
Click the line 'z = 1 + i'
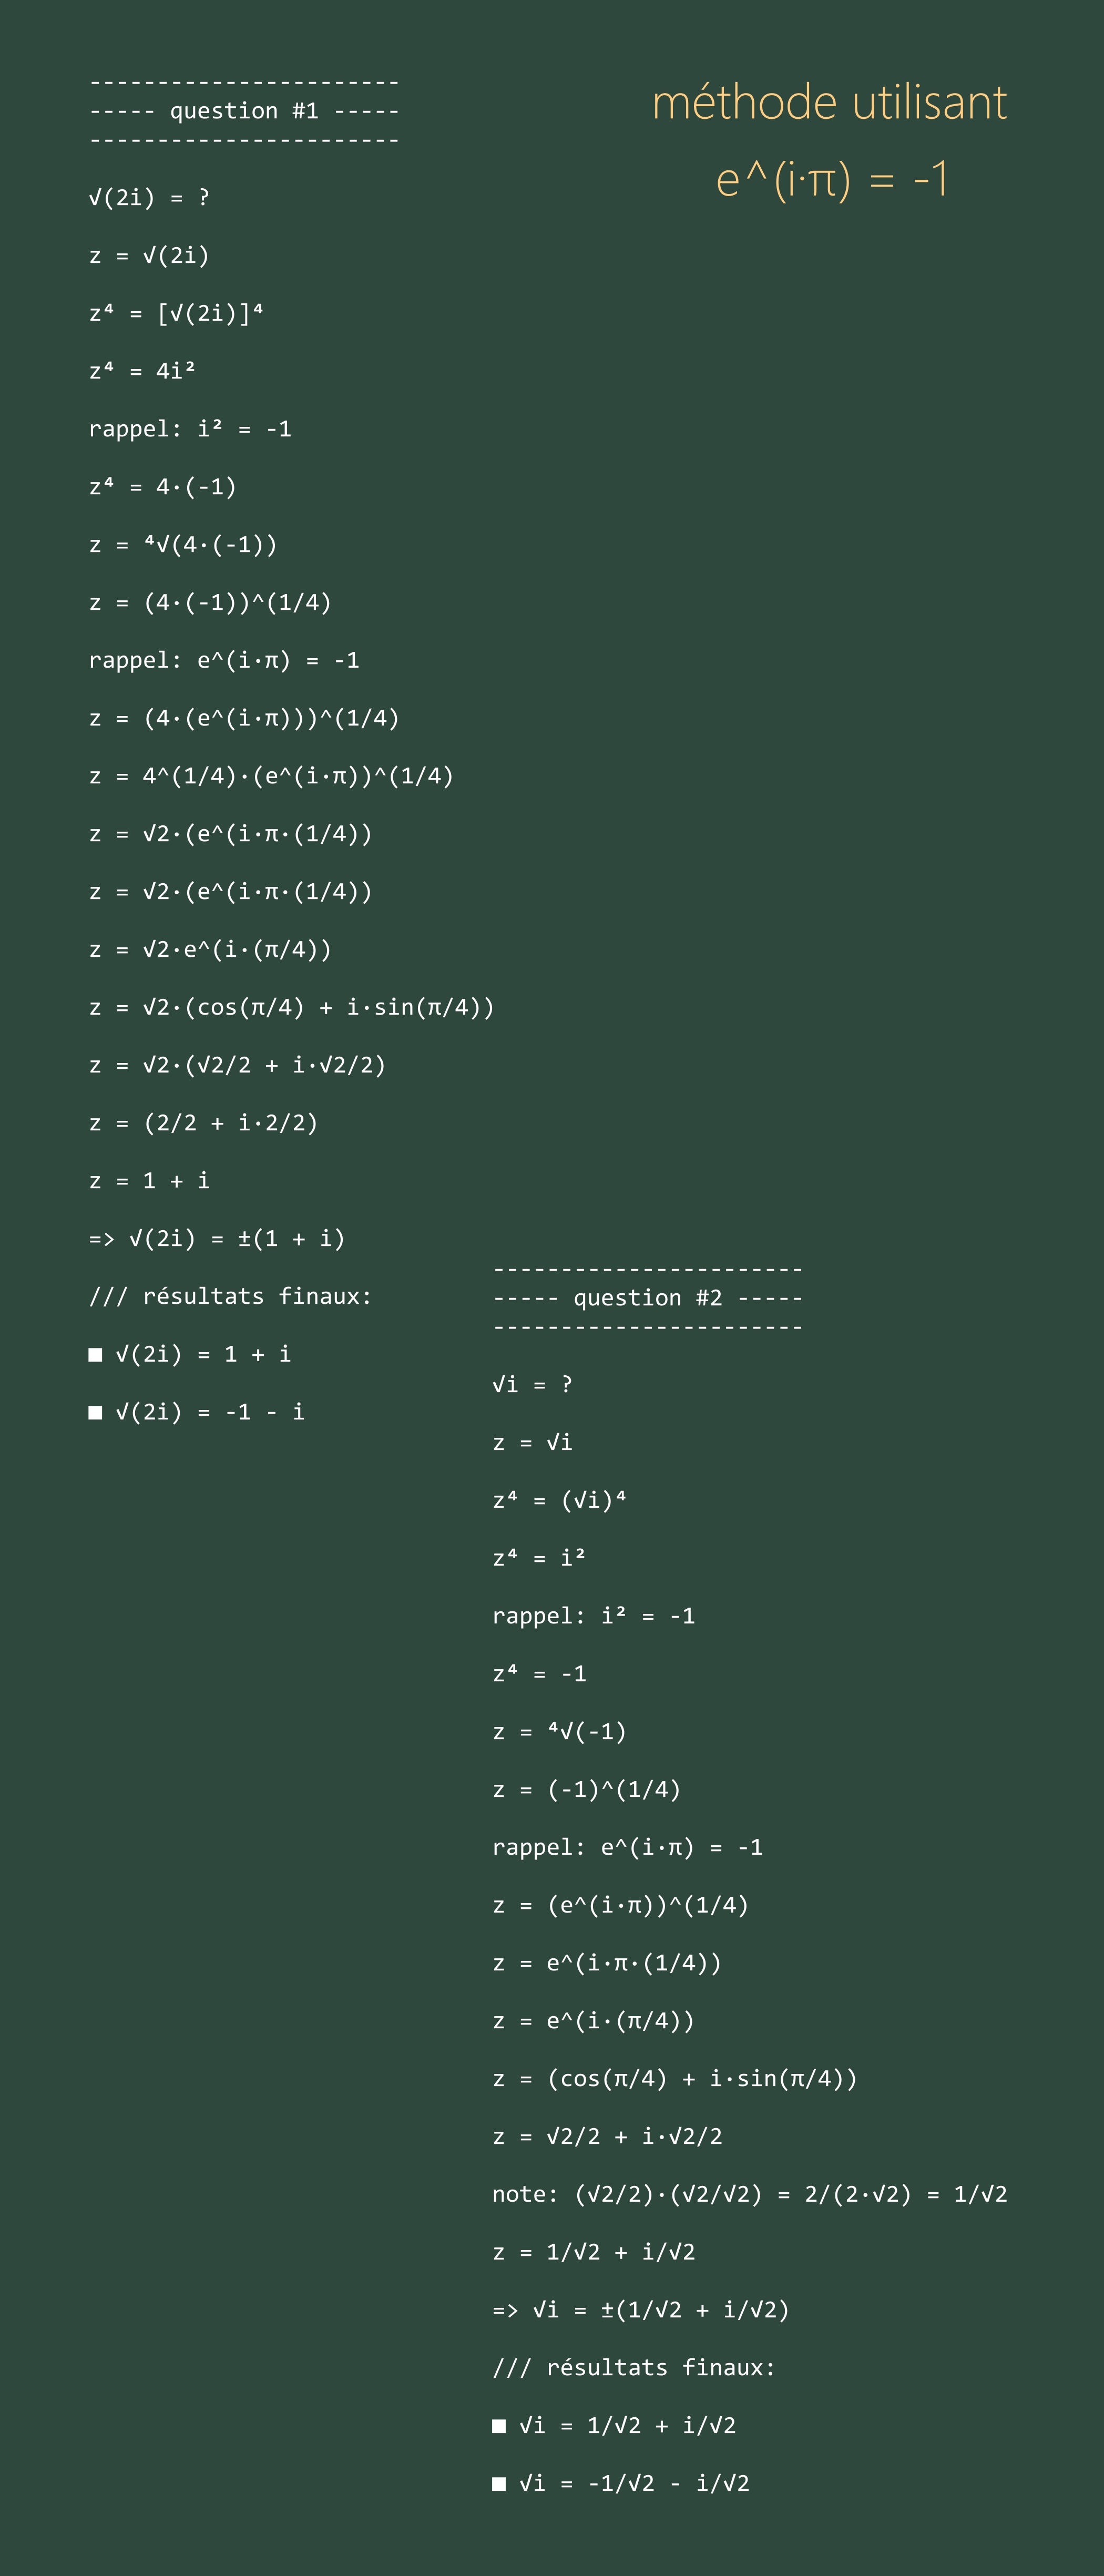[149, 1181]
